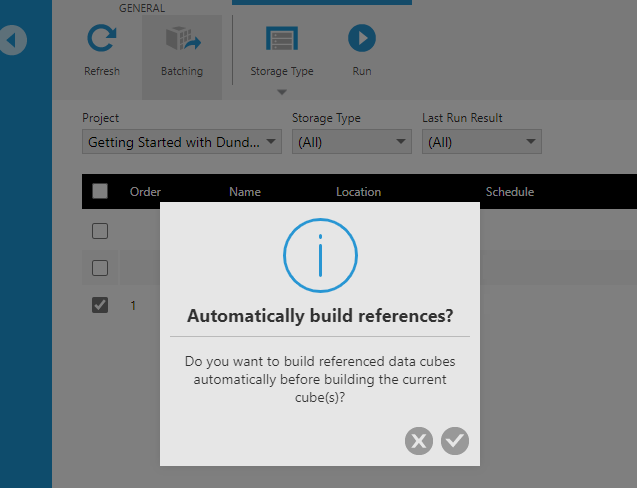
Task: Click the Storage Type server icon
Action: [282, 38]
